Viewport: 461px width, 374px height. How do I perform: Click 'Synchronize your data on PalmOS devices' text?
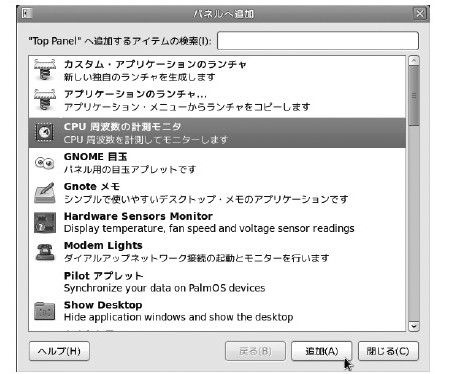pyautogui.click(x=164, y=288)
